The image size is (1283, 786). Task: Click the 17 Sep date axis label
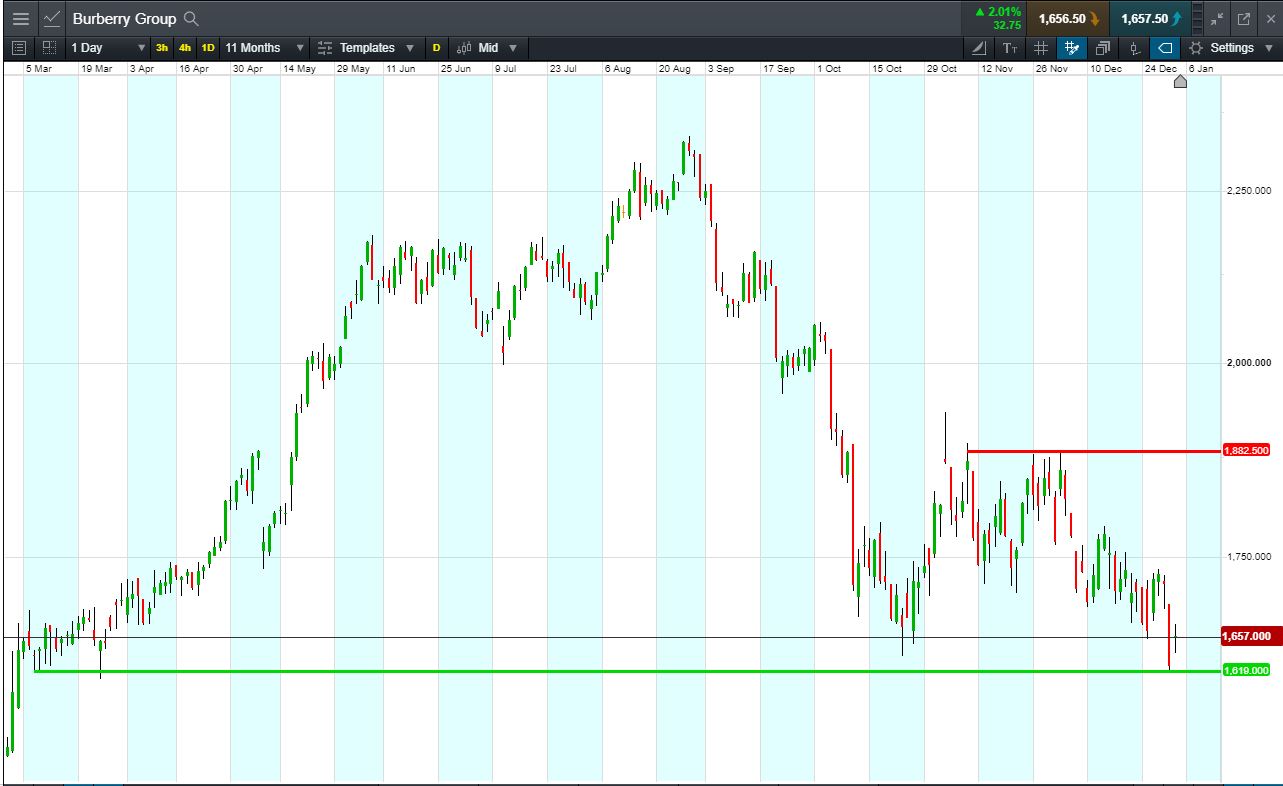pyautogui.click(x=779, y=69)
